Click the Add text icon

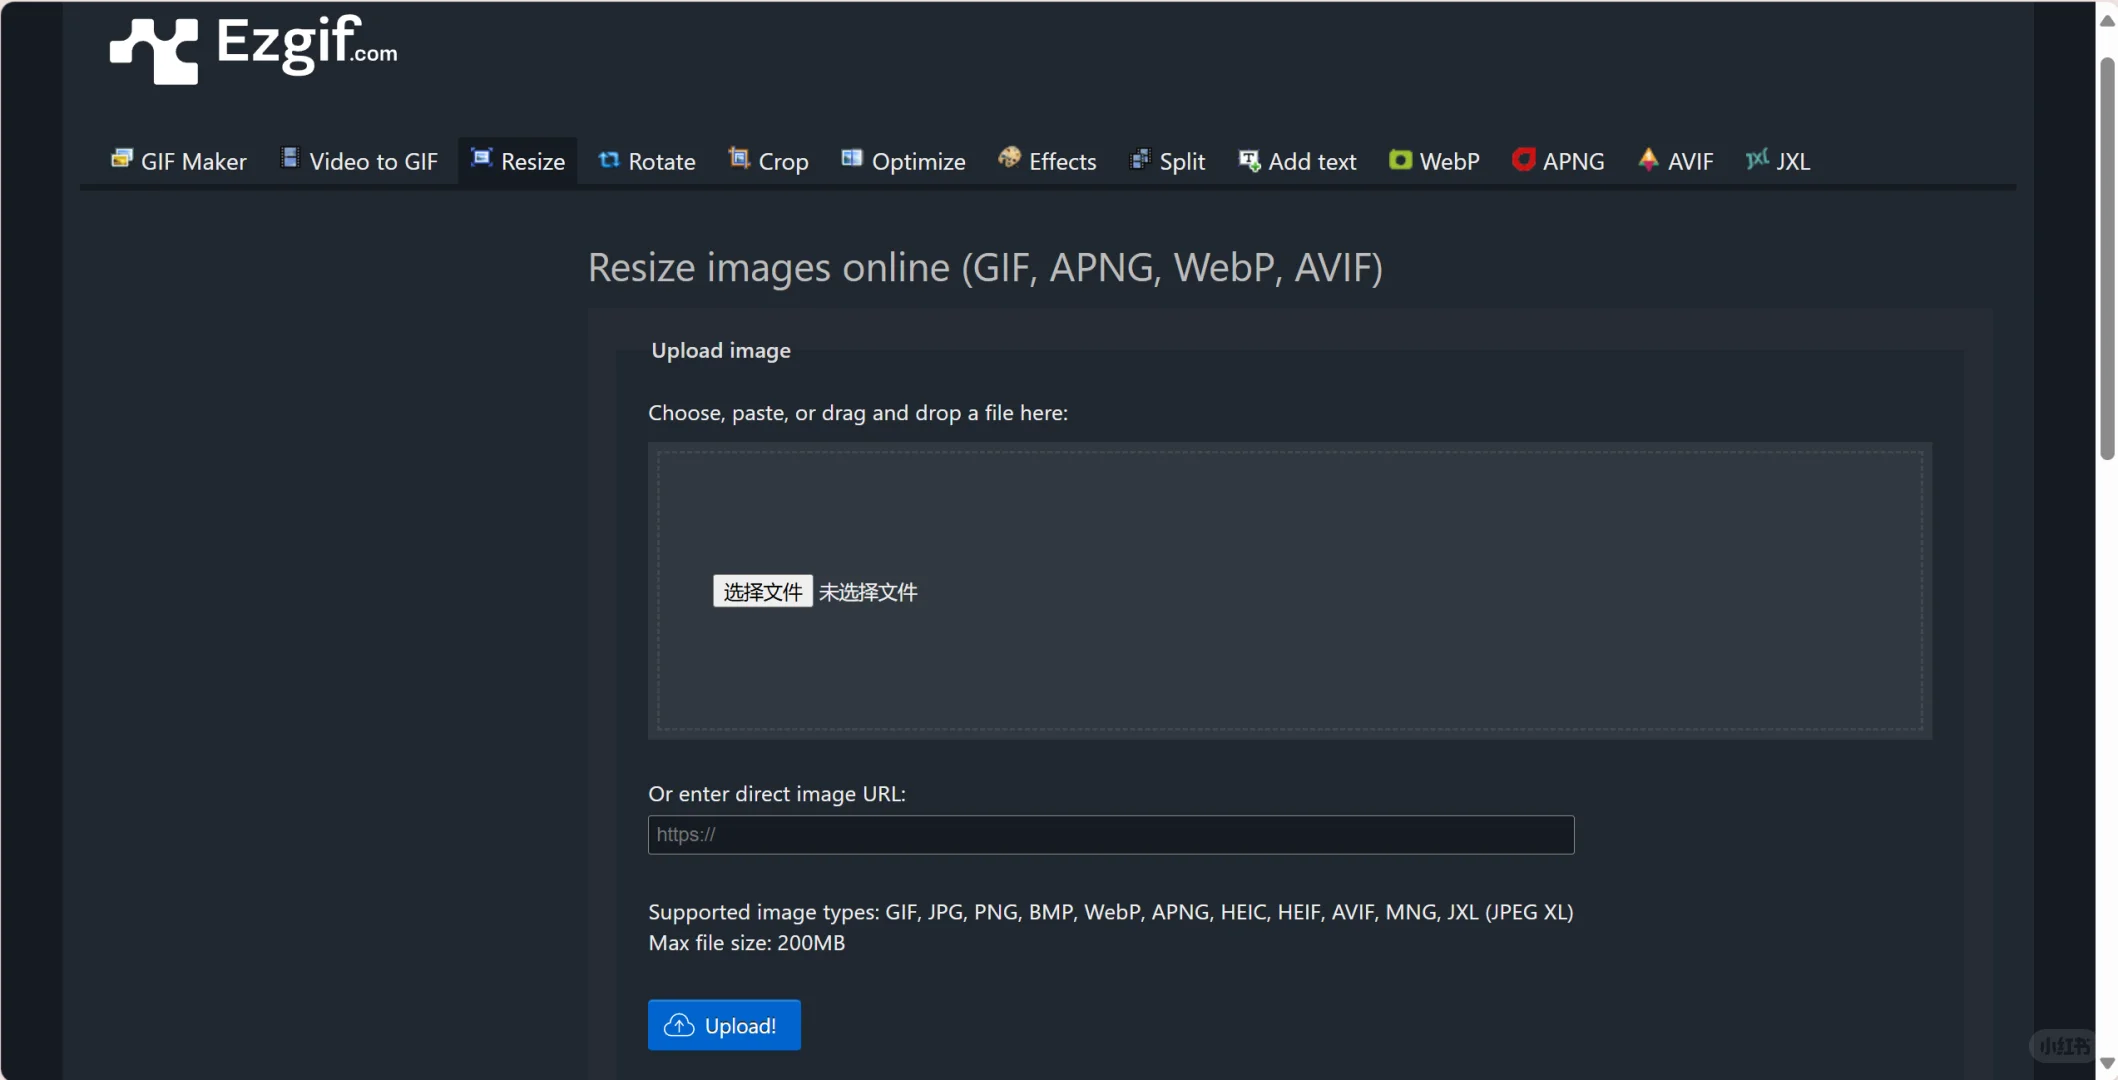click(1249, 160)
